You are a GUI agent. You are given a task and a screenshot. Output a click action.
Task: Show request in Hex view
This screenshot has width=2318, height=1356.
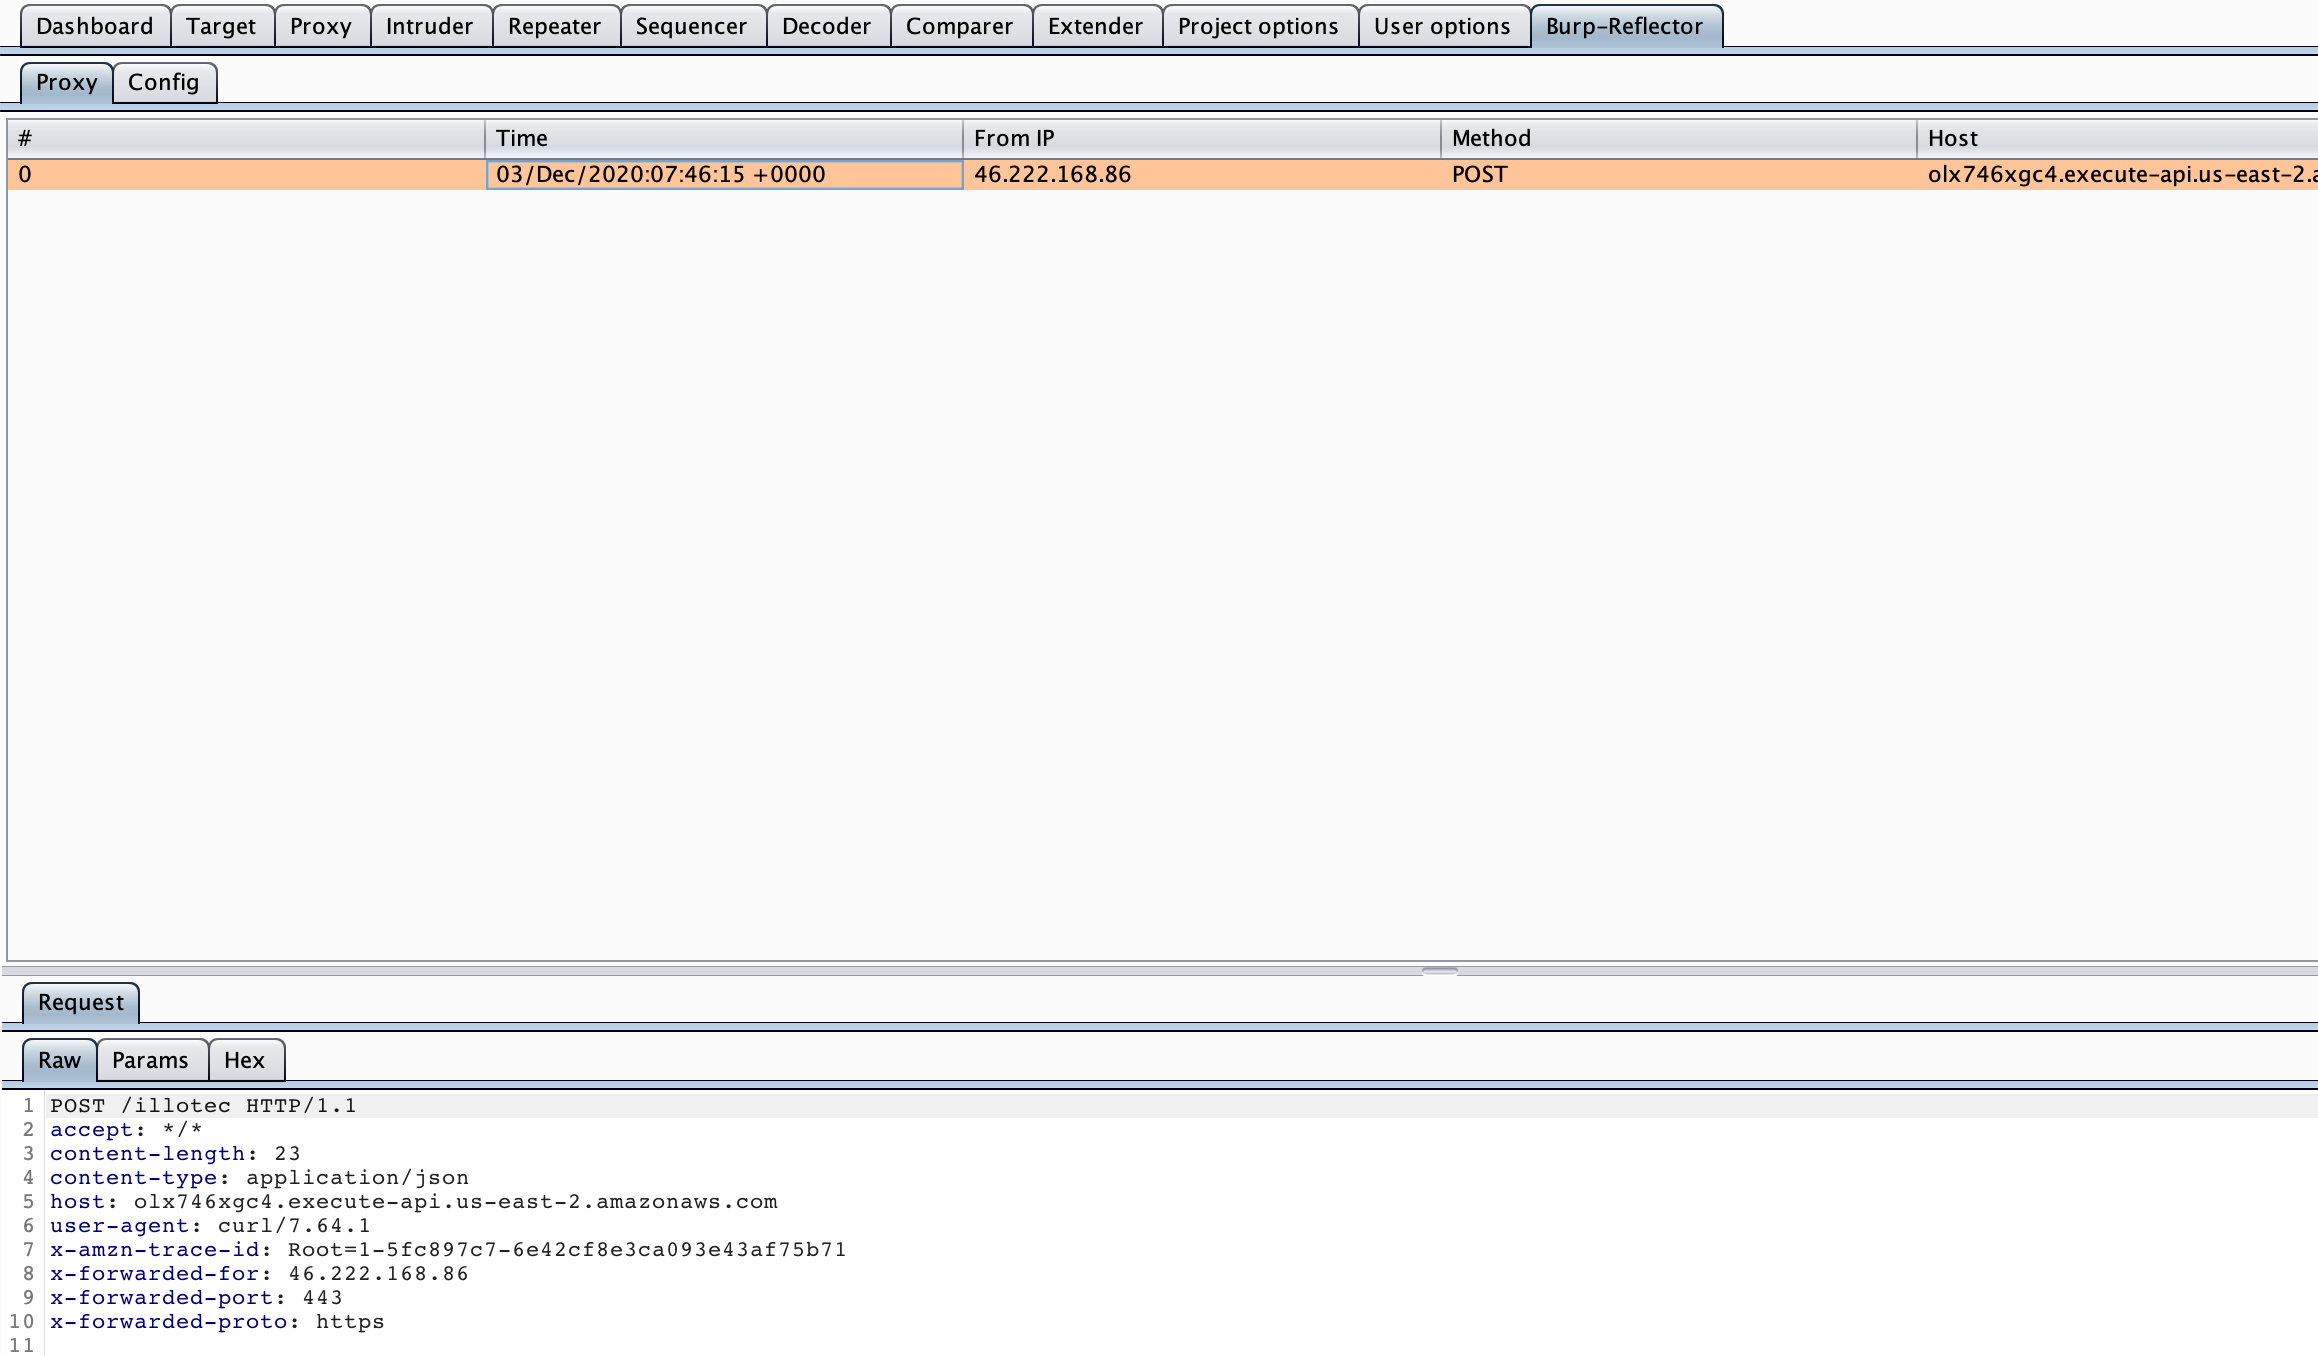[x=244, y=1060]
